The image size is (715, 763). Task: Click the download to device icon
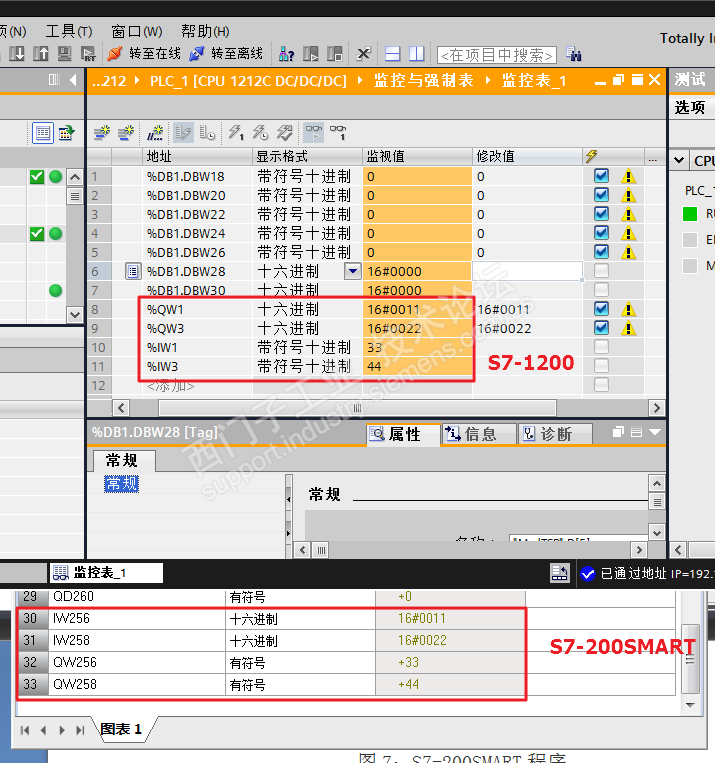pos(17,54)
